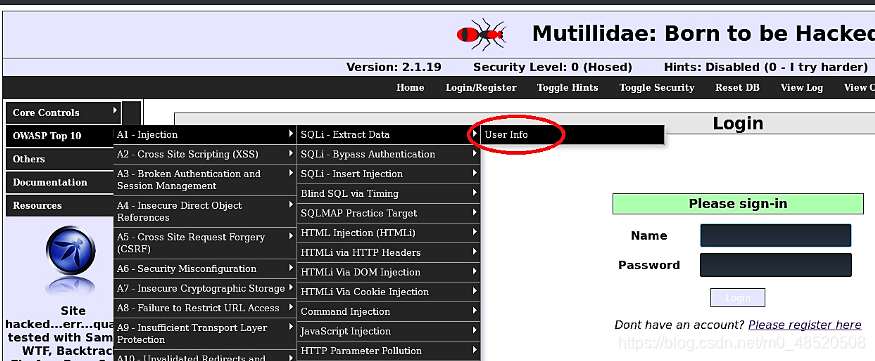Viewport: 875px width, 361px height.
Task: Click Hints: Disabled status text
Action: point(766,68)
